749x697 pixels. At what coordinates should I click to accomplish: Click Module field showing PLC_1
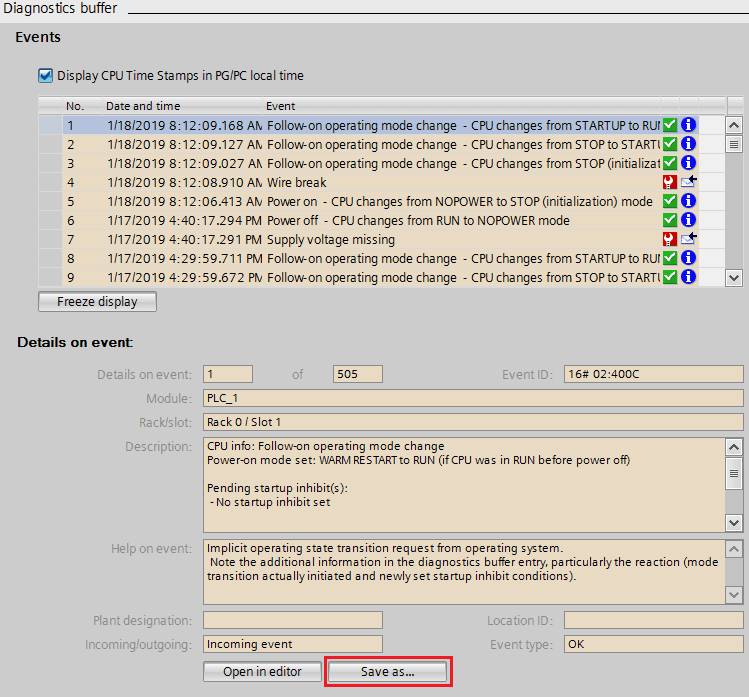click(x=473, y=398)
